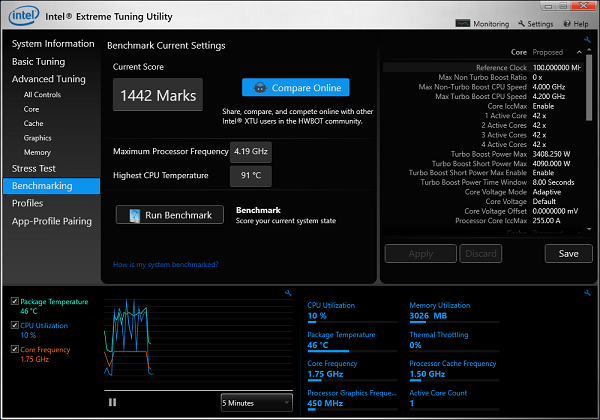Image resolution: width=600 pixels, height=420 pixels.
Task: Click the Compare Online robot icon
Action: tap(260, 88)
